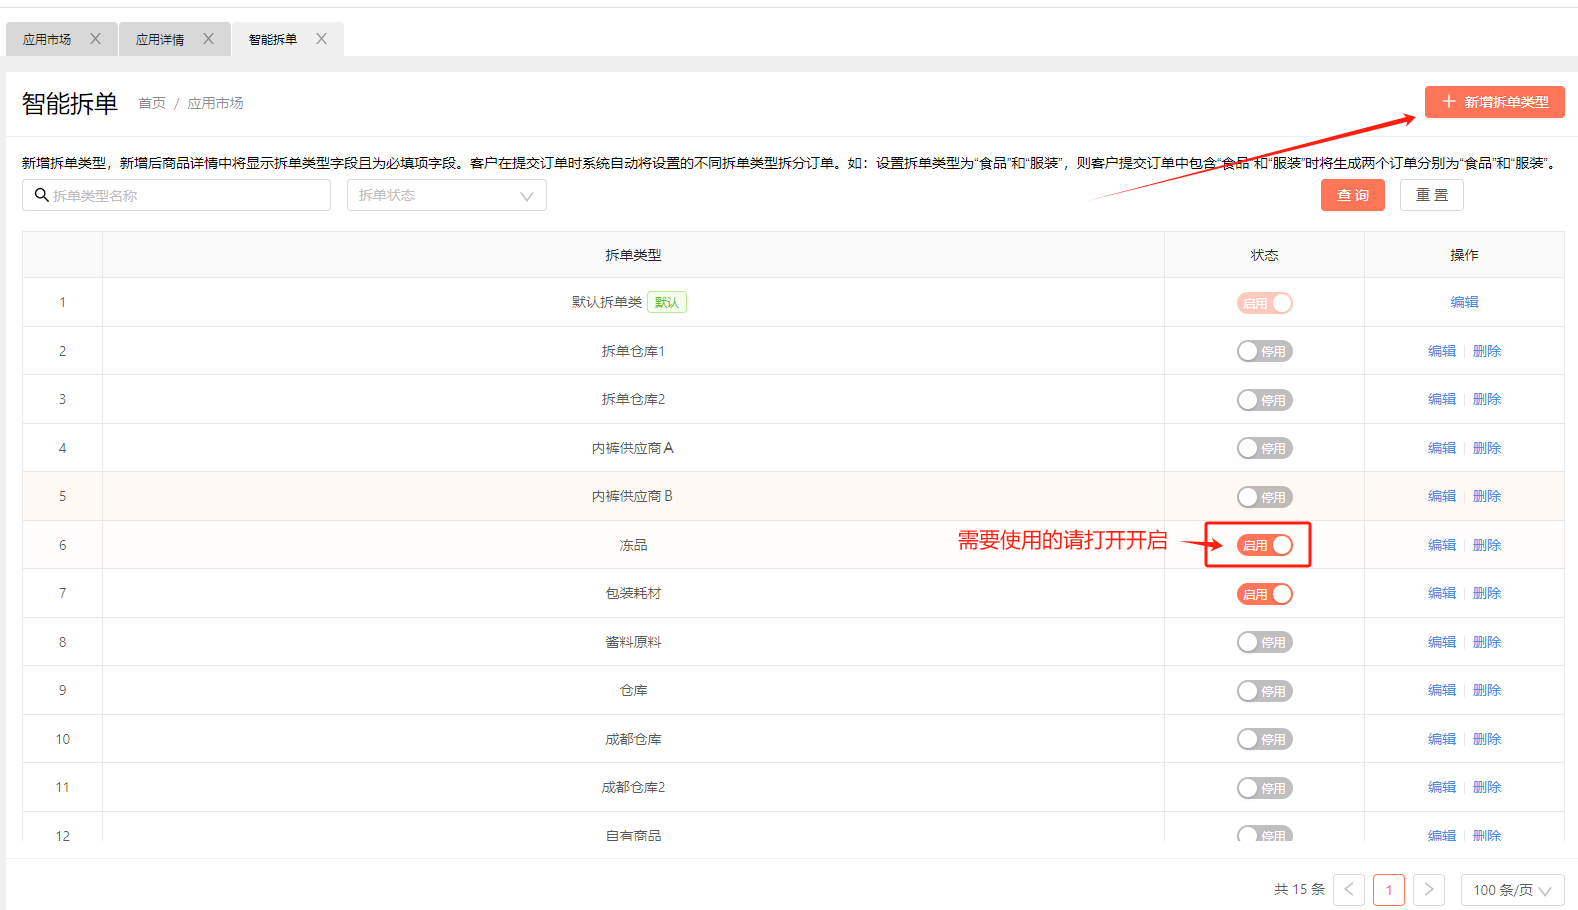Image resolution: width=1578 pixels, height=910 pixels.
Task: Focus the 拆单类型名称 search field
Action: point(176,195)
